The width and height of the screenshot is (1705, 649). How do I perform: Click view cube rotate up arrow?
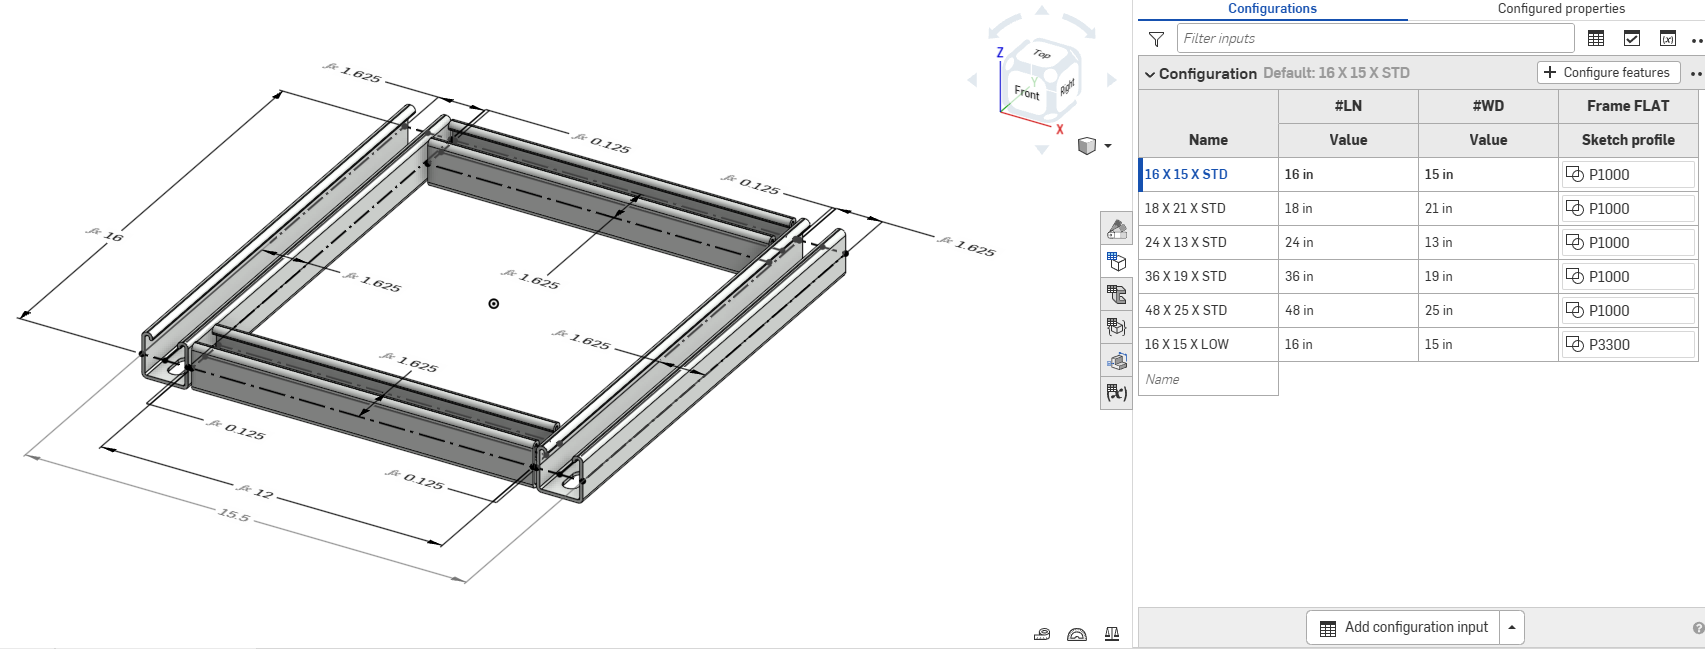[x=1042, y=11]
